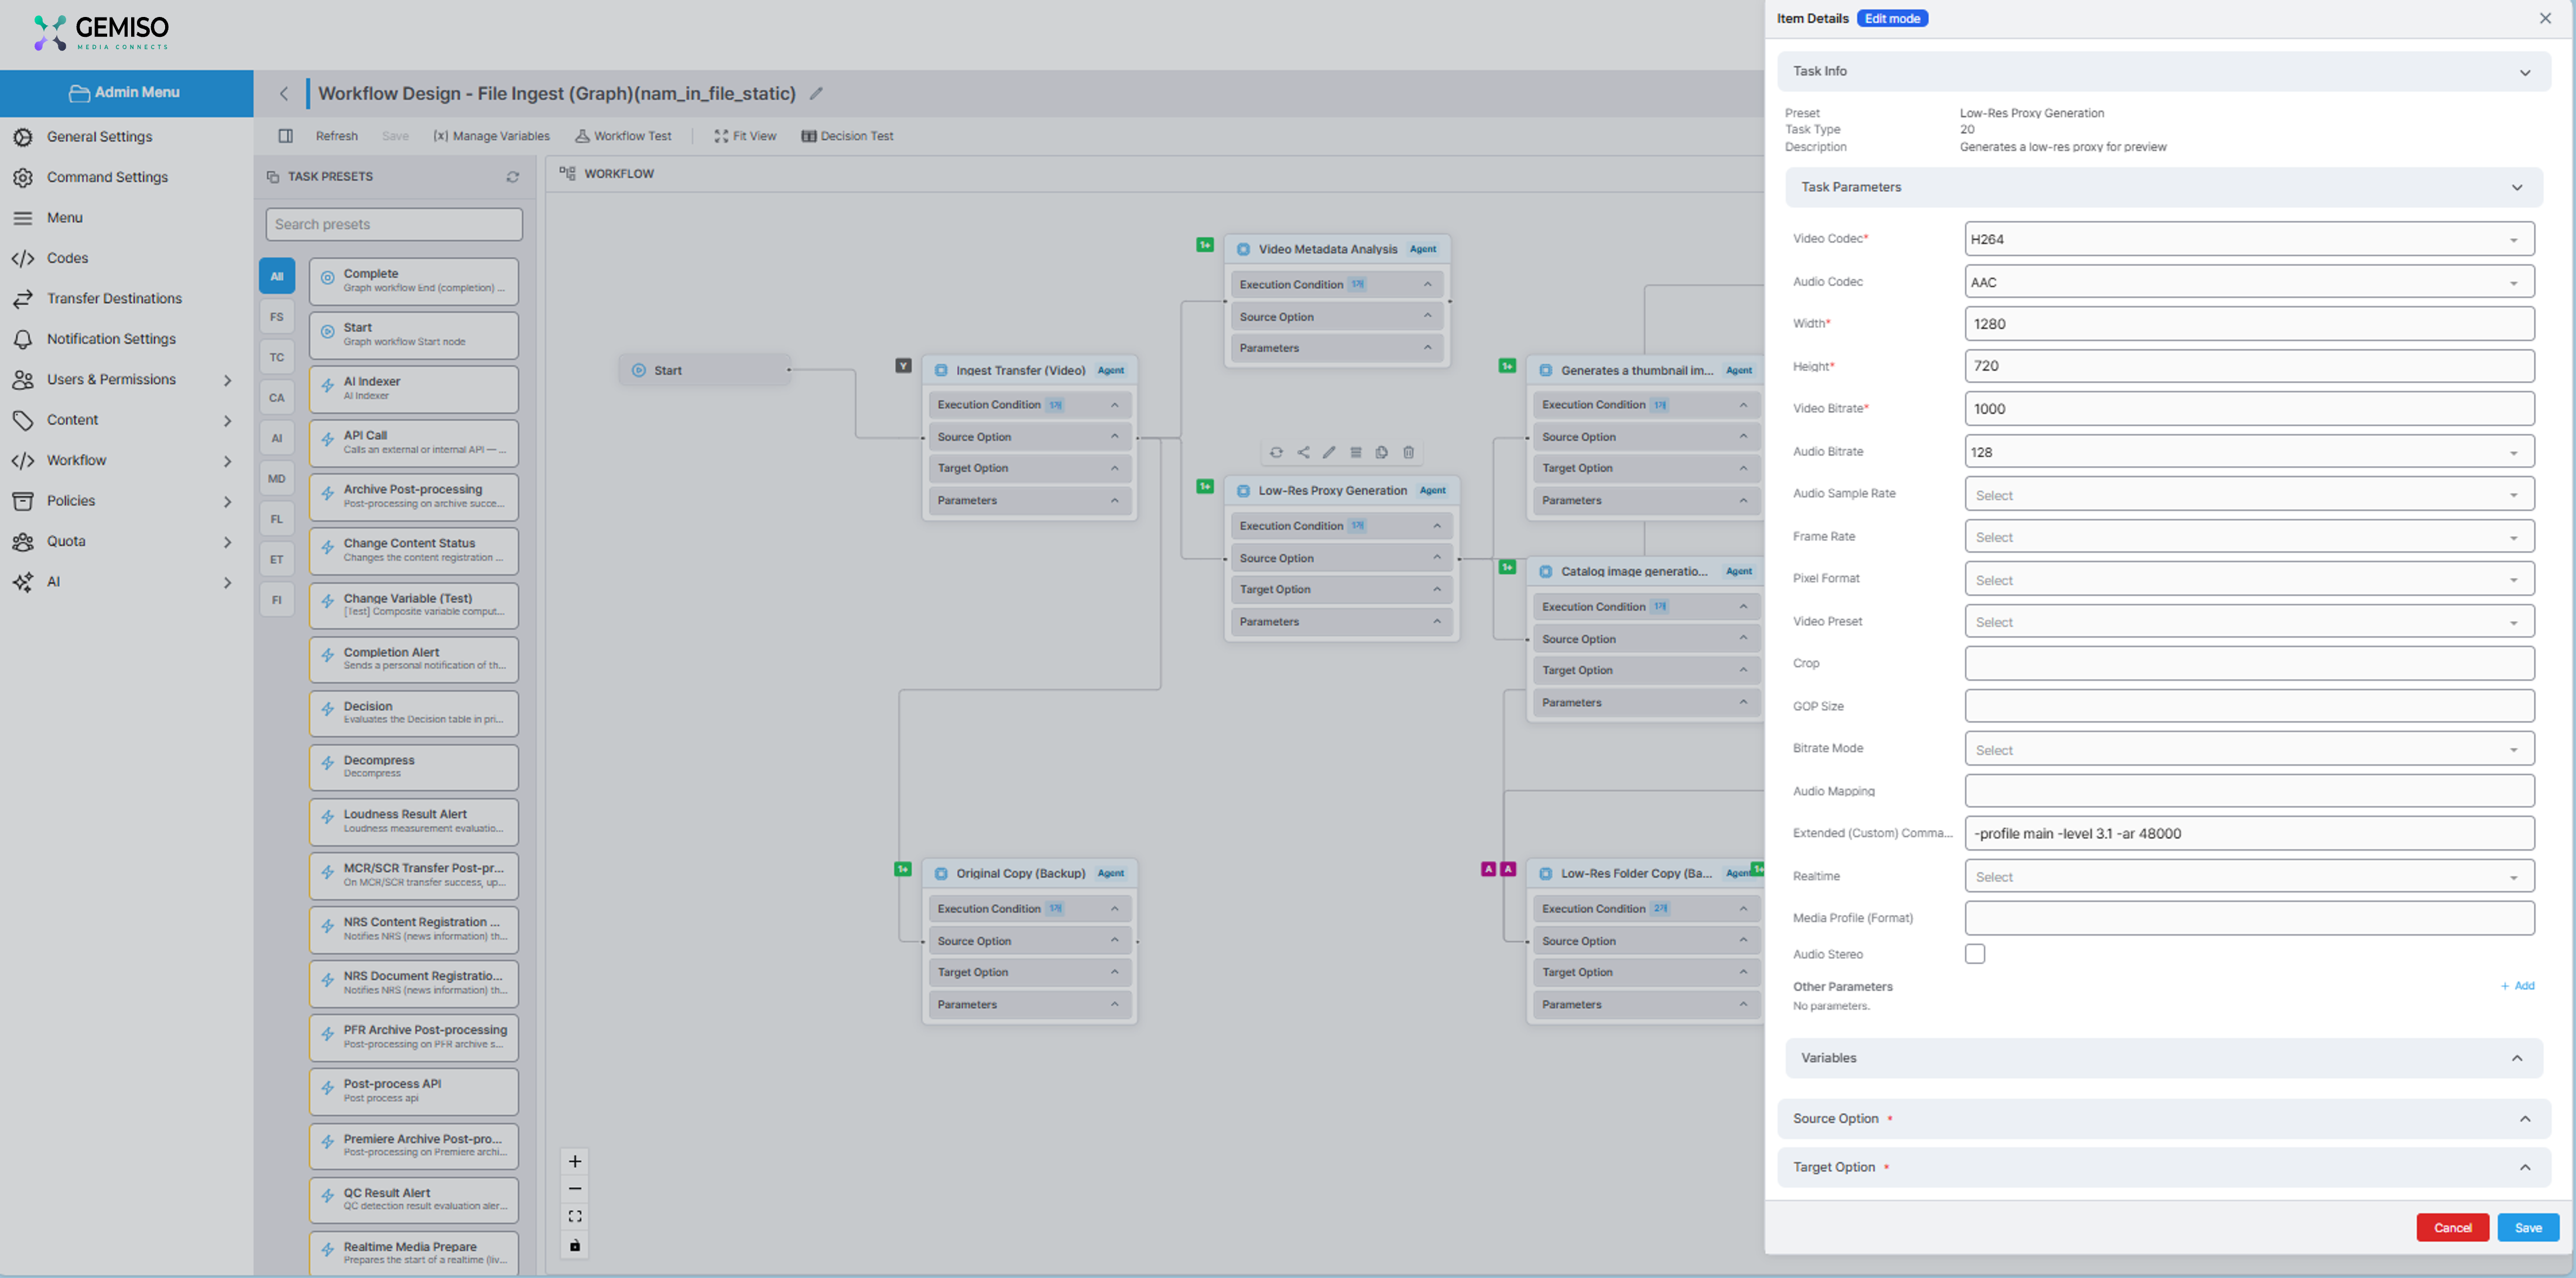Expand the Source Option section in Item Details
The image size is (2576, 1278).
tap(2163, 1119)
